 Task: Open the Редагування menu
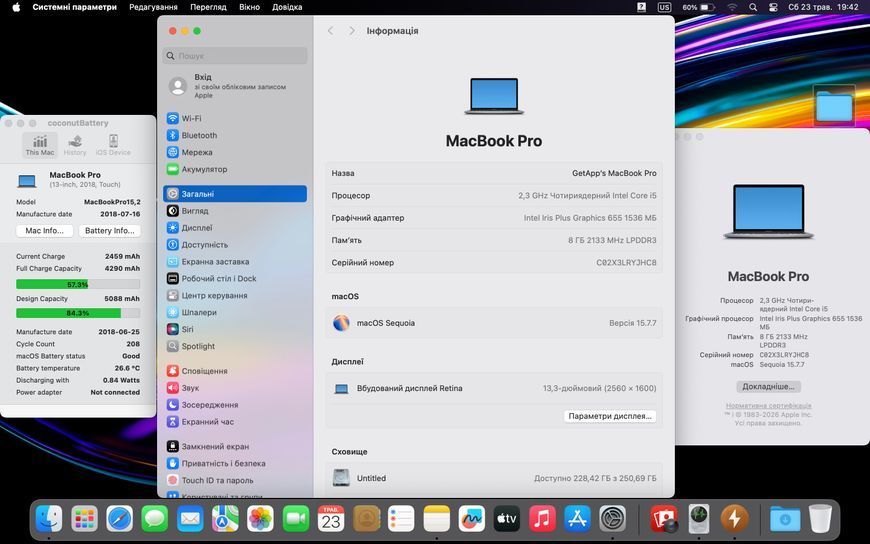click(x=153, y=7)
